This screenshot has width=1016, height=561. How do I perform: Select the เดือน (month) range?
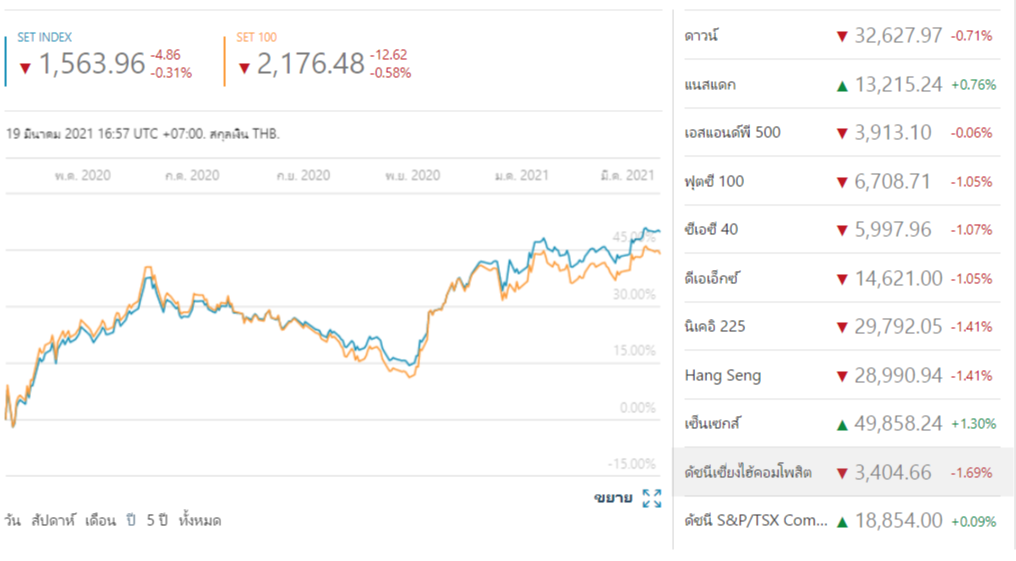101,521
